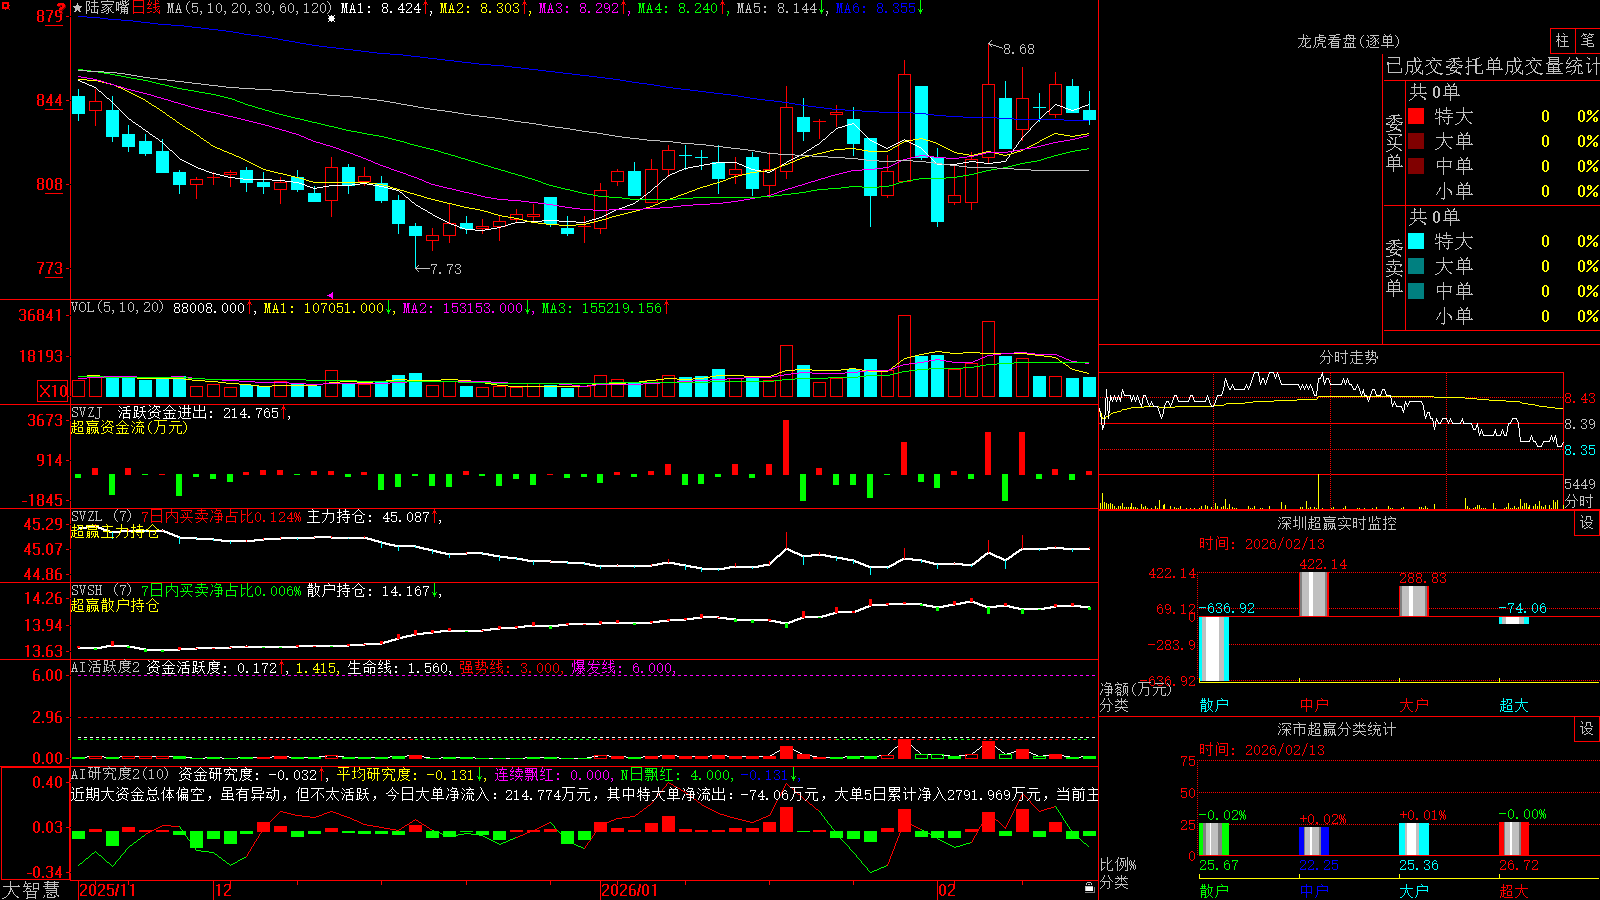The width and height of the screenshot is (1600, 900).
Task: Click the green 散户 ratio bar at 25.67
Action: (x=1214, y=840)
